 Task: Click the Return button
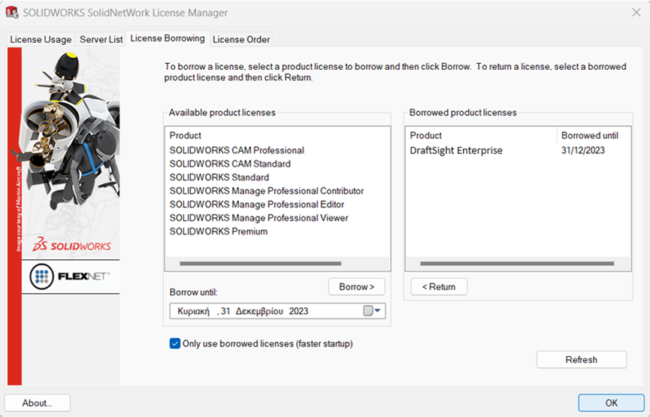click(x=438, y=287)
